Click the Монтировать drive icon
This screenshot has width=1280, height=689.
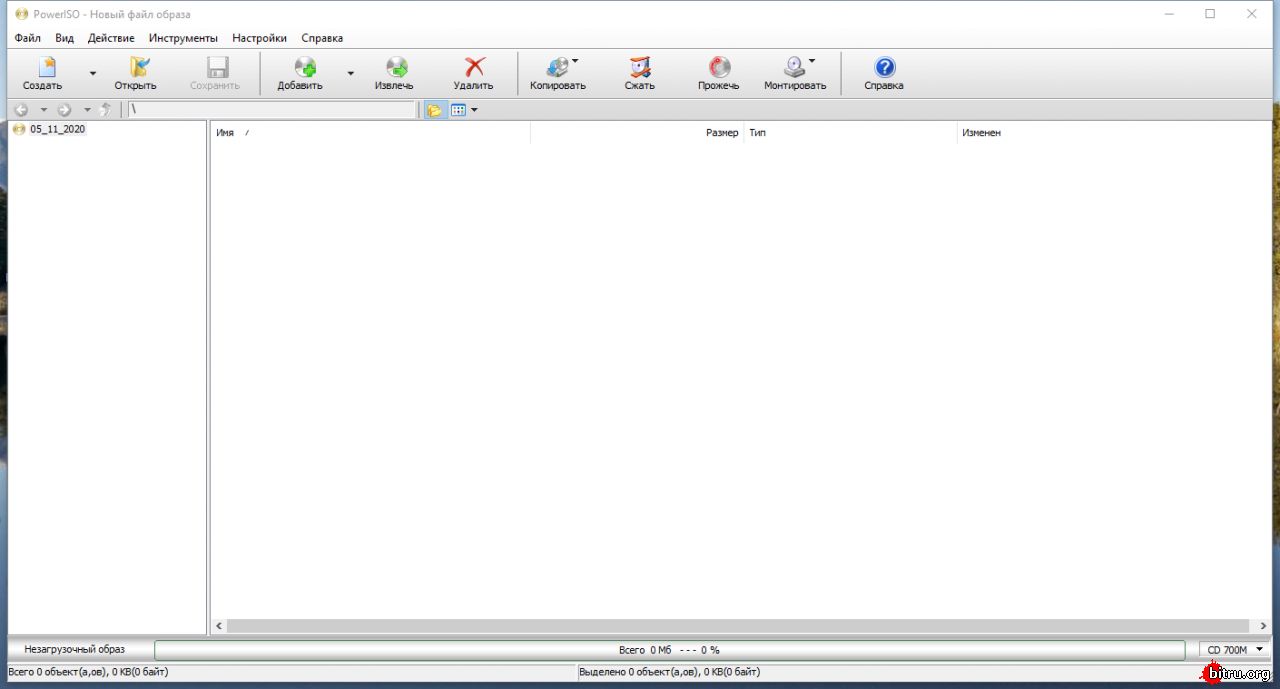pos(794,67)
